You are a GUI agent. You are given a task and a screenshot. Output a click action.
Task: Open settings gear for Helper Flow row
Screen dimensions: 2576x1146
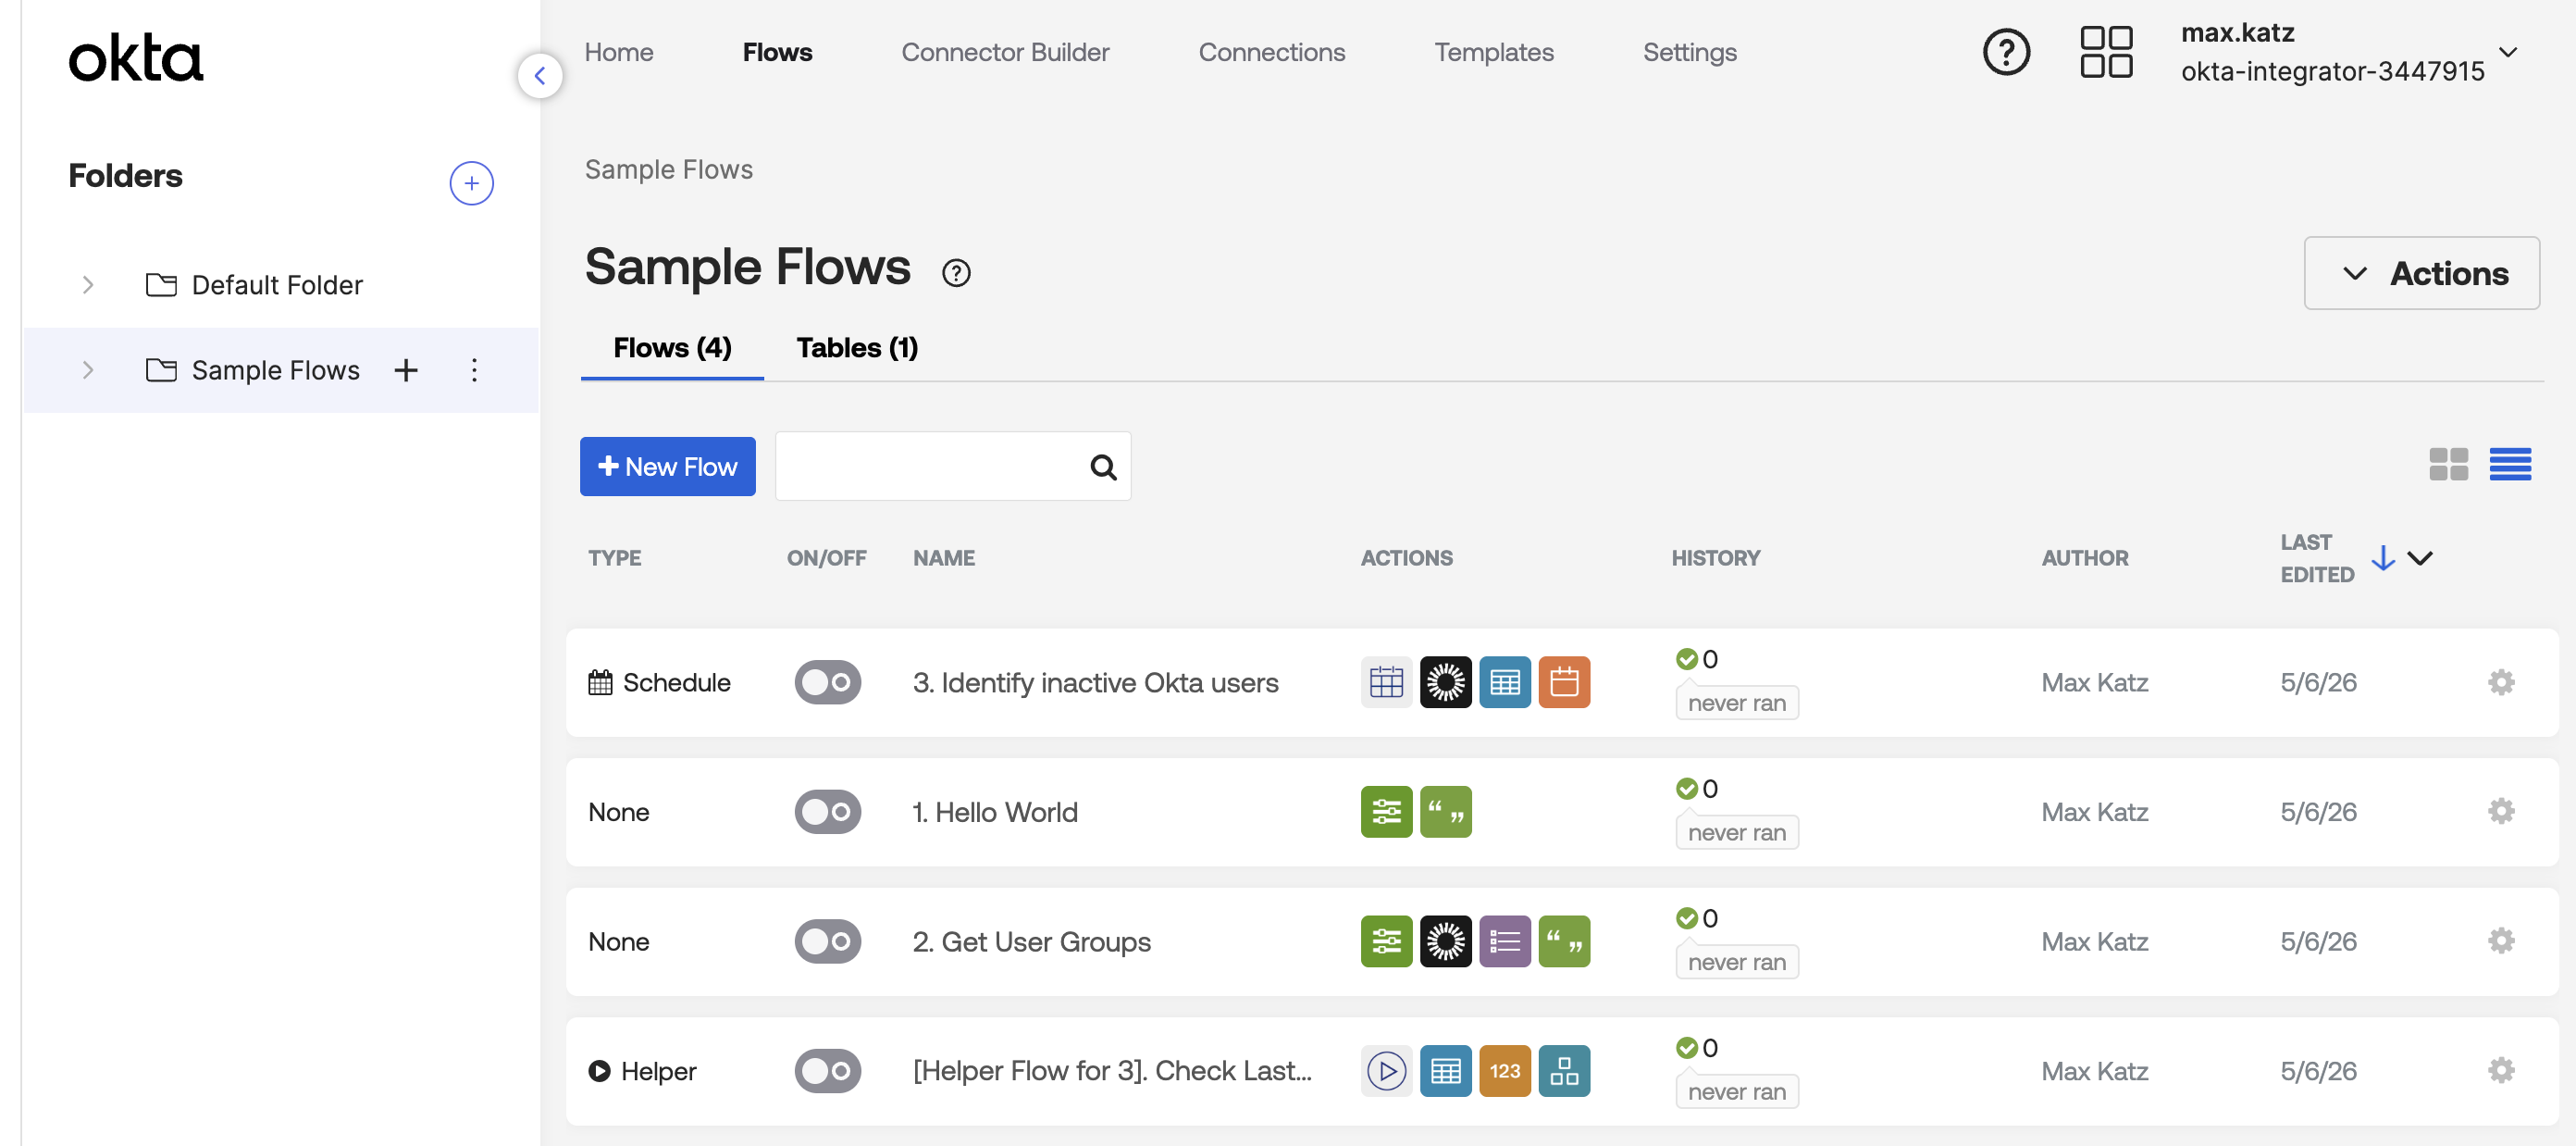click(2501, 1072)
